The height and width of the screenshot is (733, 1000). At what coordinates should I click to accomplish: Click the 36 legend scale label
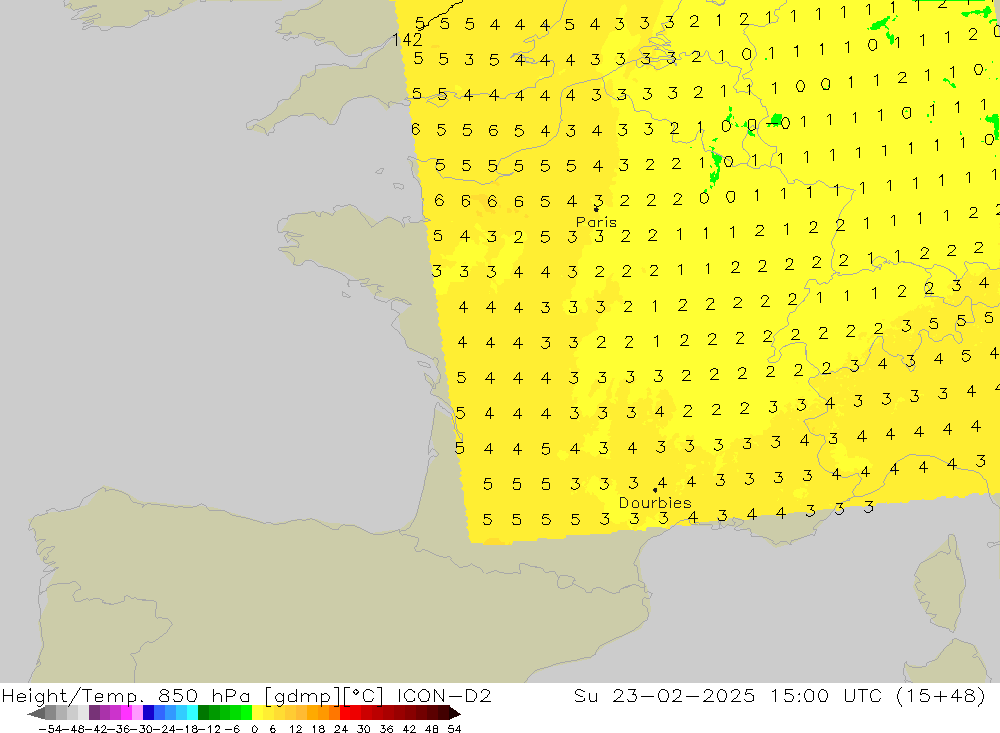click(386, 729)
